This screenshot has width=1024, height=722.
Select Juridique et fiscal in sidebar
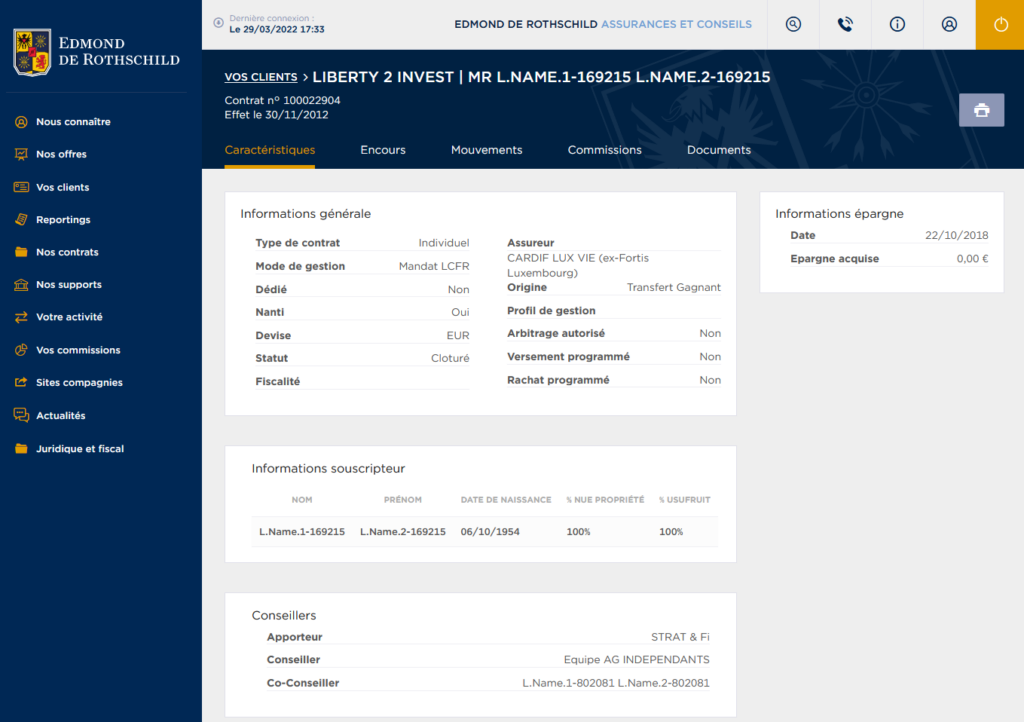(x=80, y=449)
